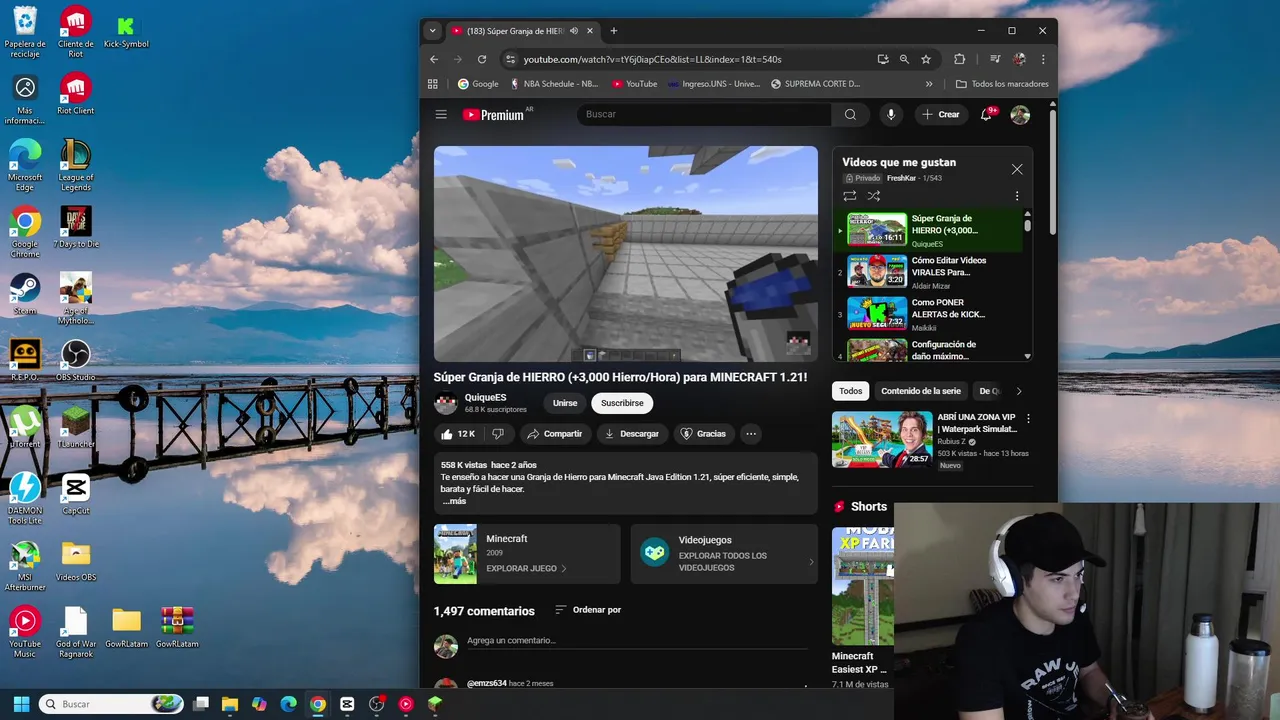Image resolution: width=1280 pixels, height=720 pixels.
Task: Bookmark this page with star icon
Action: [x=926, y=59]
